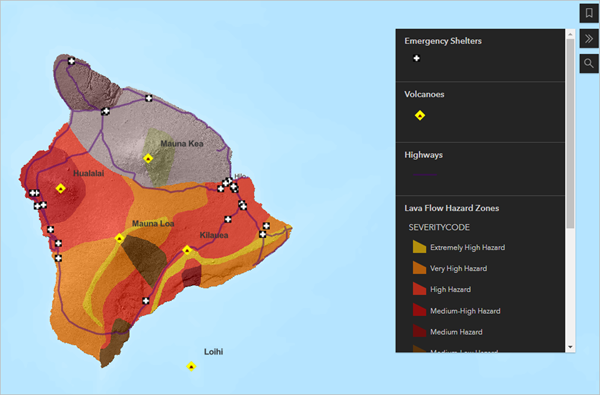Click the Medium-High Hazard legend swatch
Screen dimensions: 600x395
pyautogui.click(x=419, y=310)
